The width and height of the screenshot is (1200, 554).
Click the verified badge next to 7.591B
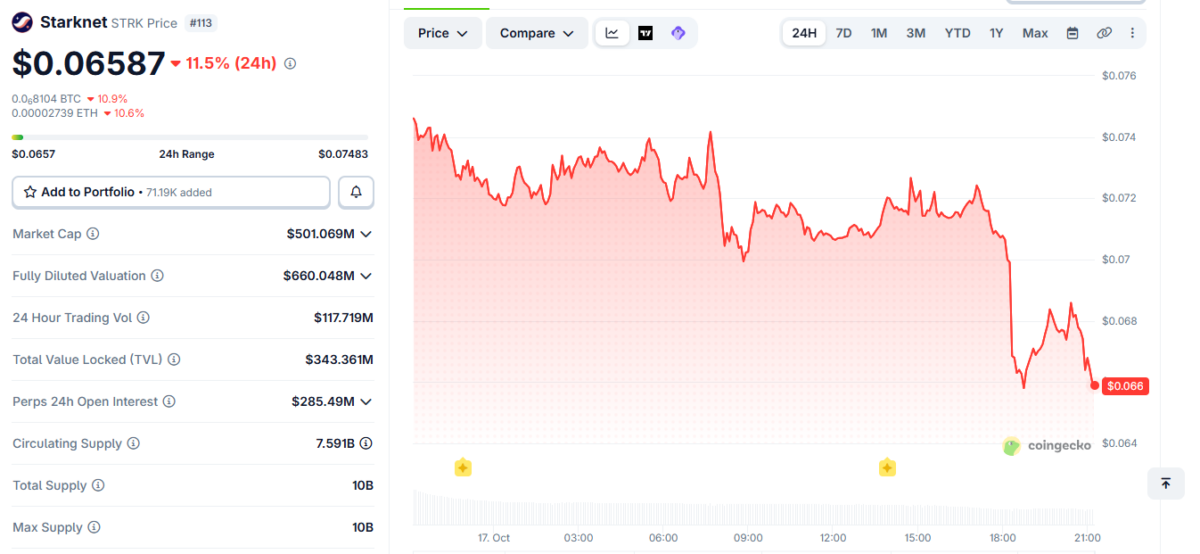366,444
